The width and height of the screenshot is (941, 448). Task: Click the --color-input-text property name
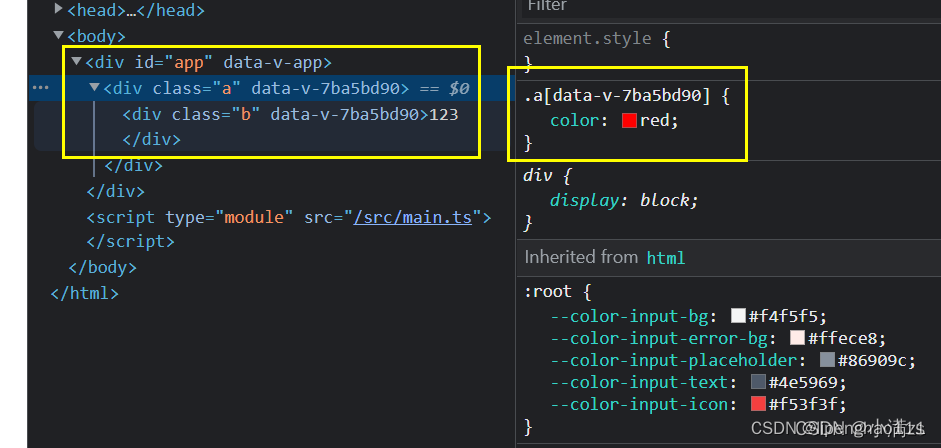tap(639, 382)
